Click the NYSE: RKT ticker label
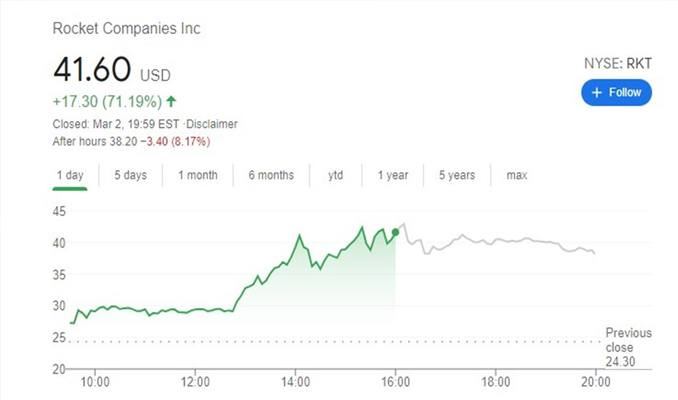 (x=617, y=63)
